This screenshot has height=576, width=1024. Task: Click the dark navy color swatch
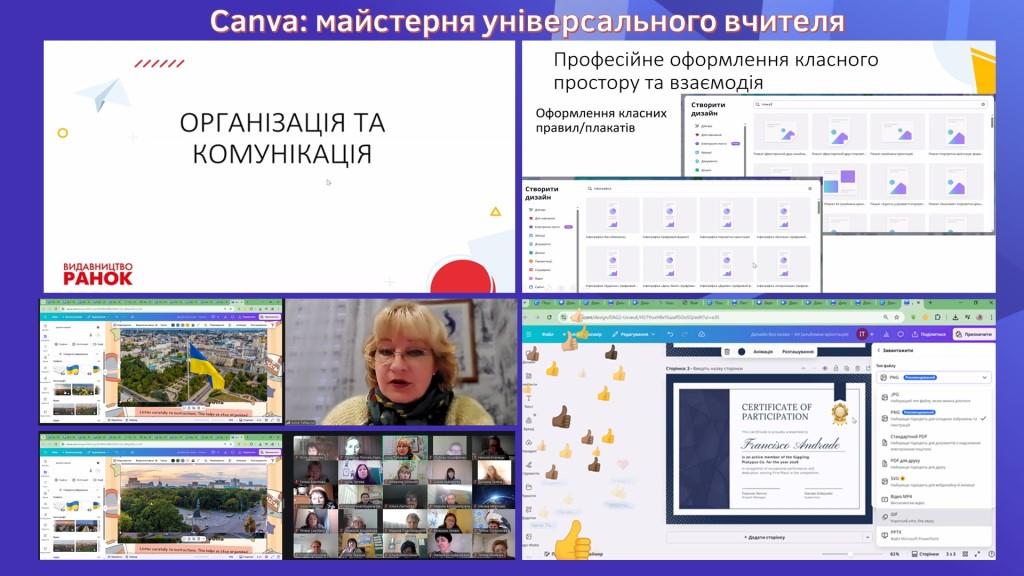point(741,351)
